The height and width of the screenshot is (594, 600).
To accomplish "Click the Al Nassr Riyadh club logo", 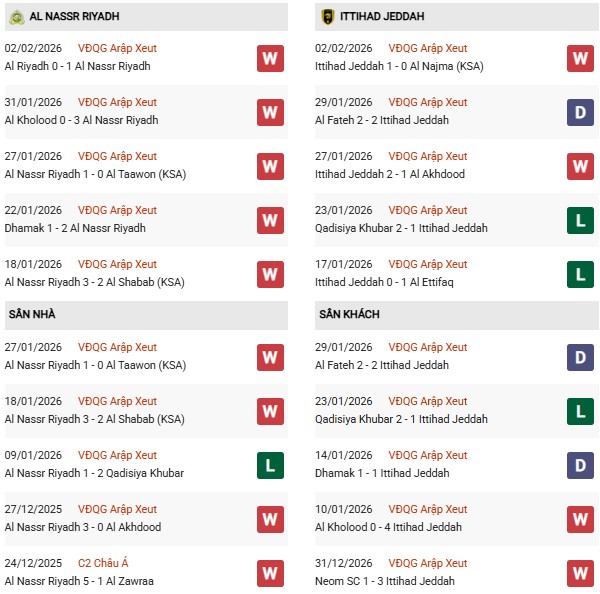I will coord(14,16).
